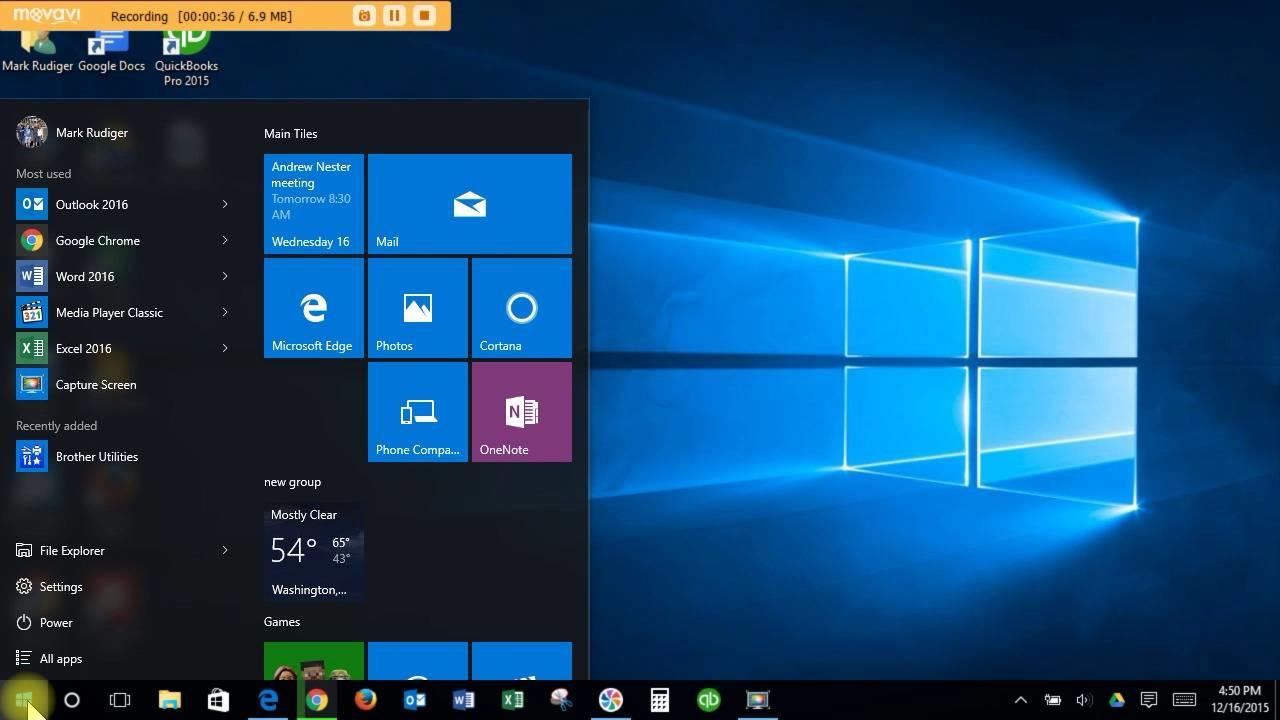Open Excel 2016 from Most used list

click(x=124, y=348)
